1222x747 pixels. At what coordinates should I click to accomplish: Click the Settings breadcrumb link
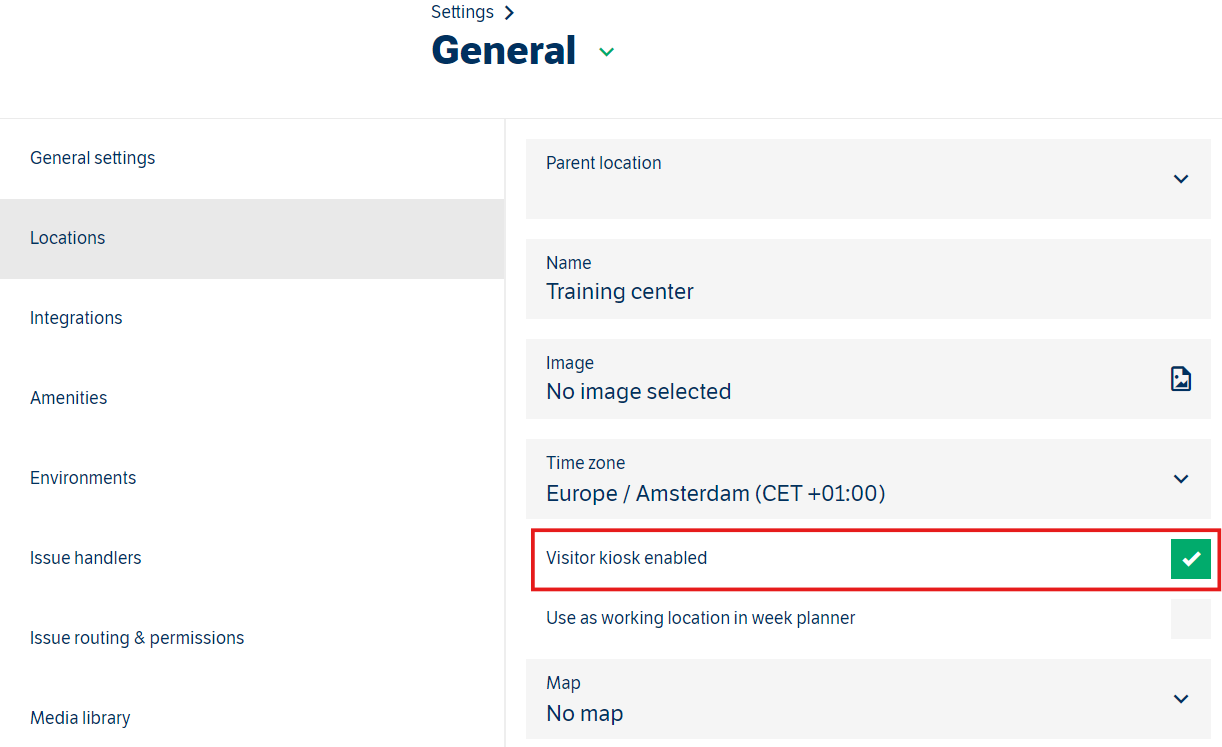pyautogui.click(x=462, y=13)
